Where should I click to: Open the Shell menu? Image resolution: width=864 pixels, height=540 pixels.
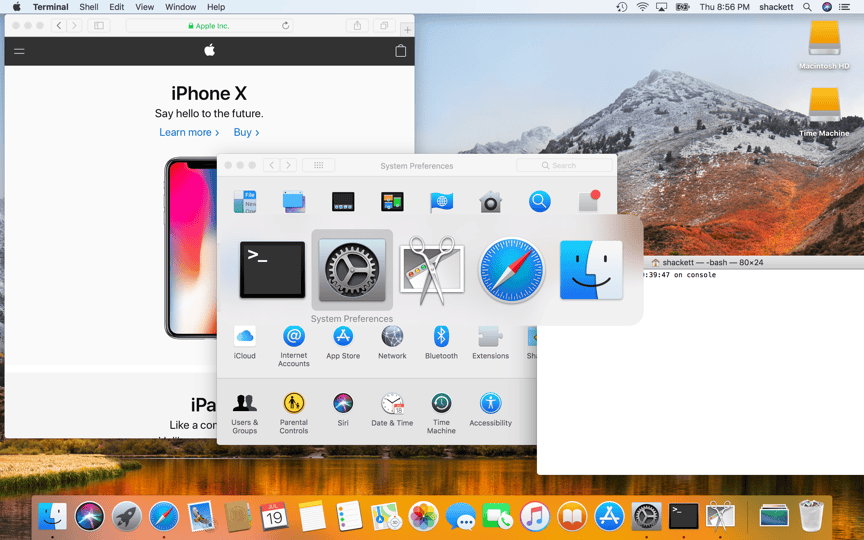click(x=89, y=7)
